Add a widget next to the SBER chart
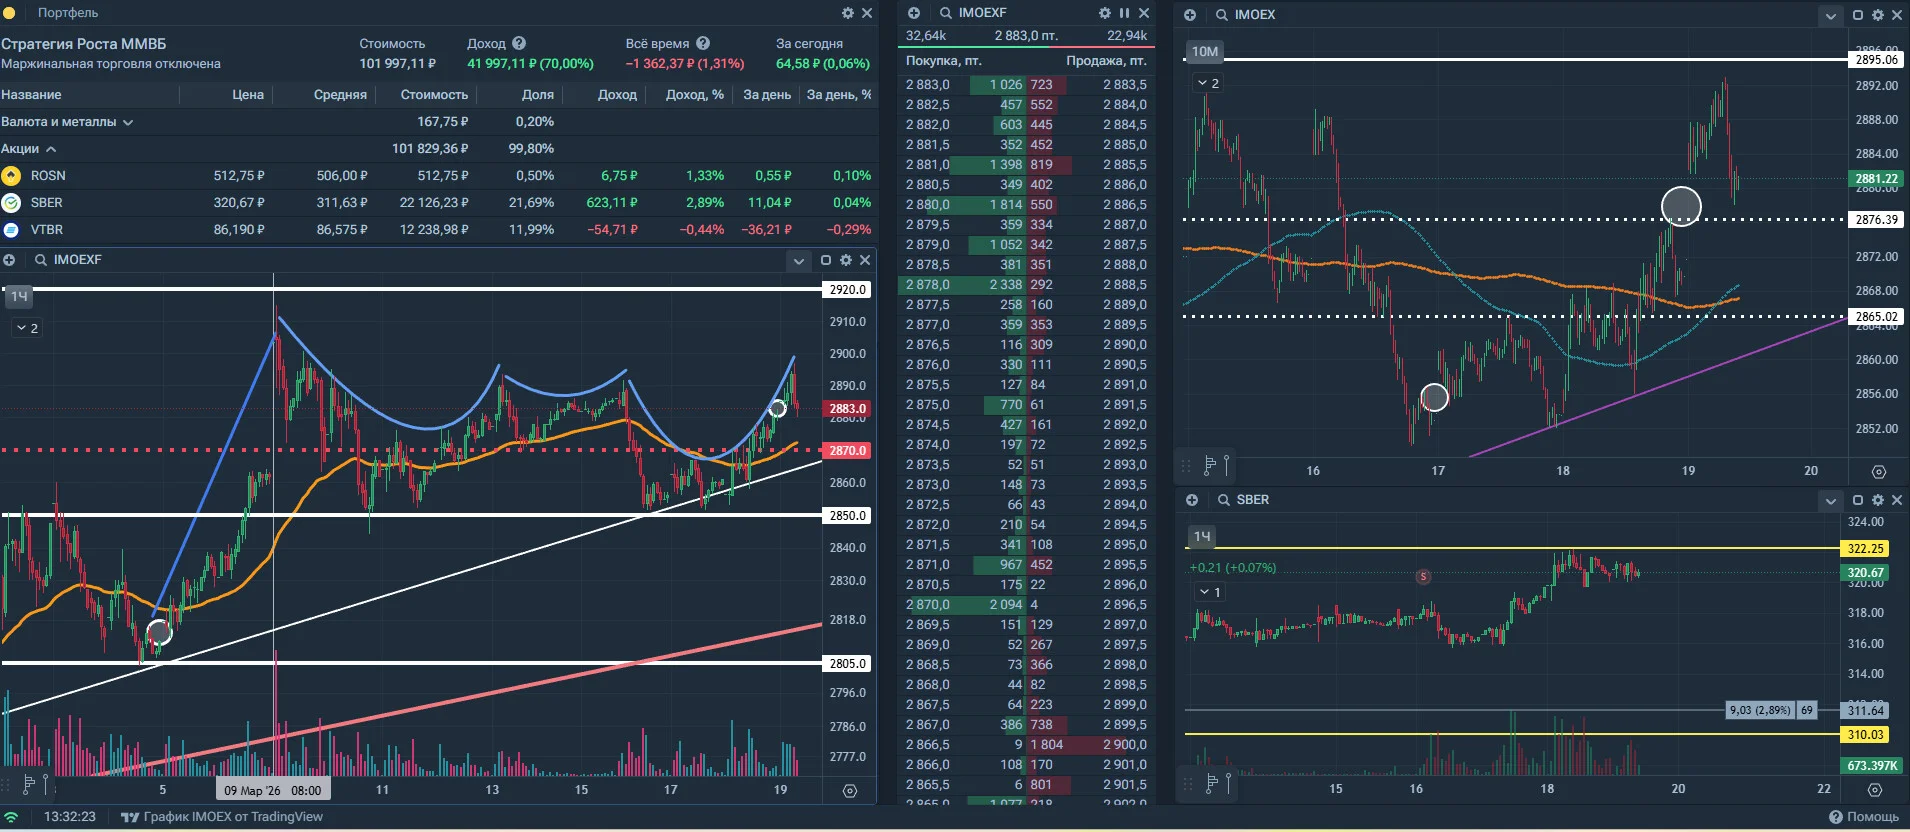Screen dimensions: 1910x832 click(x=1191, y=499)
